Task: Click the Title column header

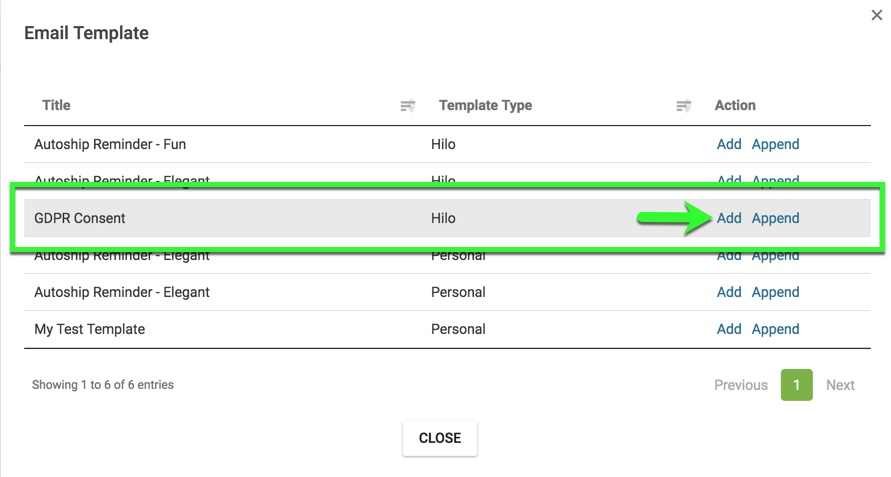Action: (56, 105)
